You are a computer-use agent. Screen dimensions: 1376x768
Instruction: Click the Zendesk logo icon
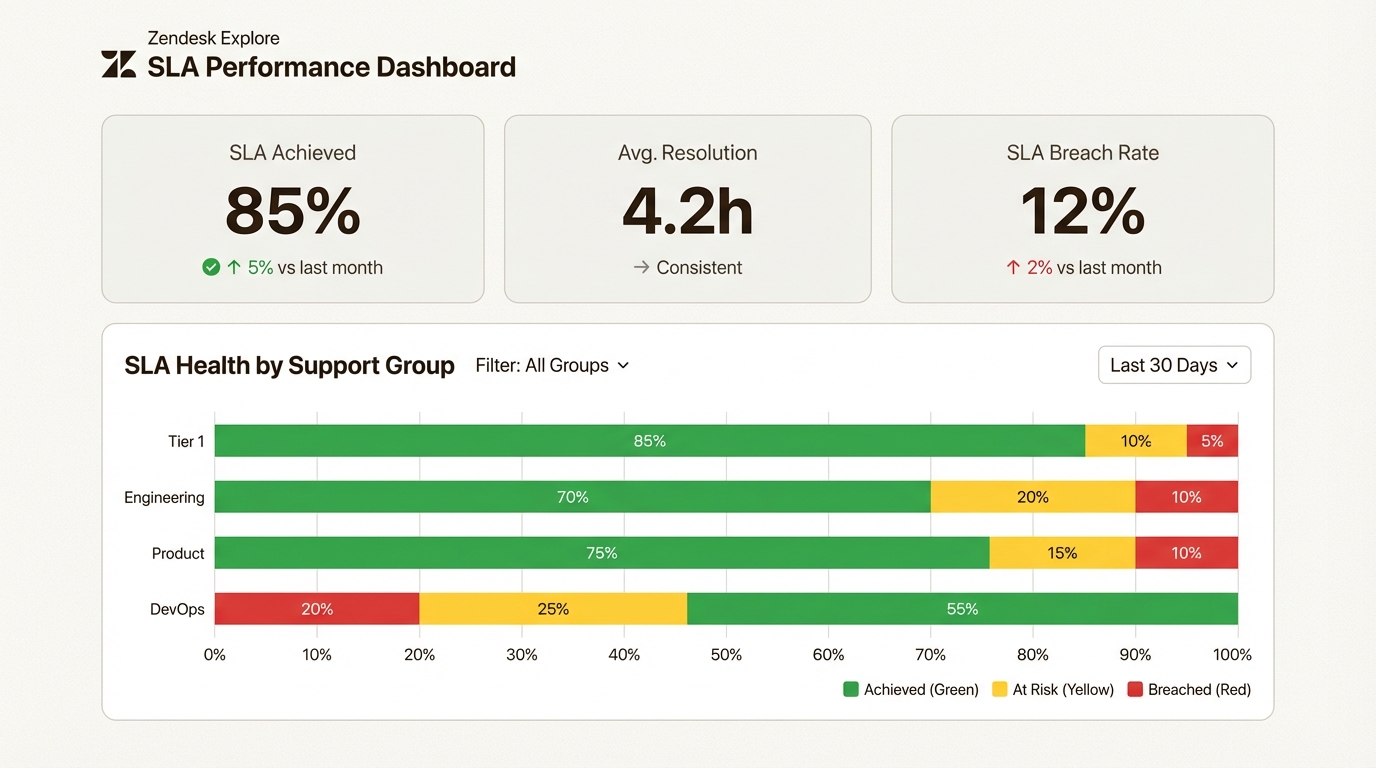[119, 62]
